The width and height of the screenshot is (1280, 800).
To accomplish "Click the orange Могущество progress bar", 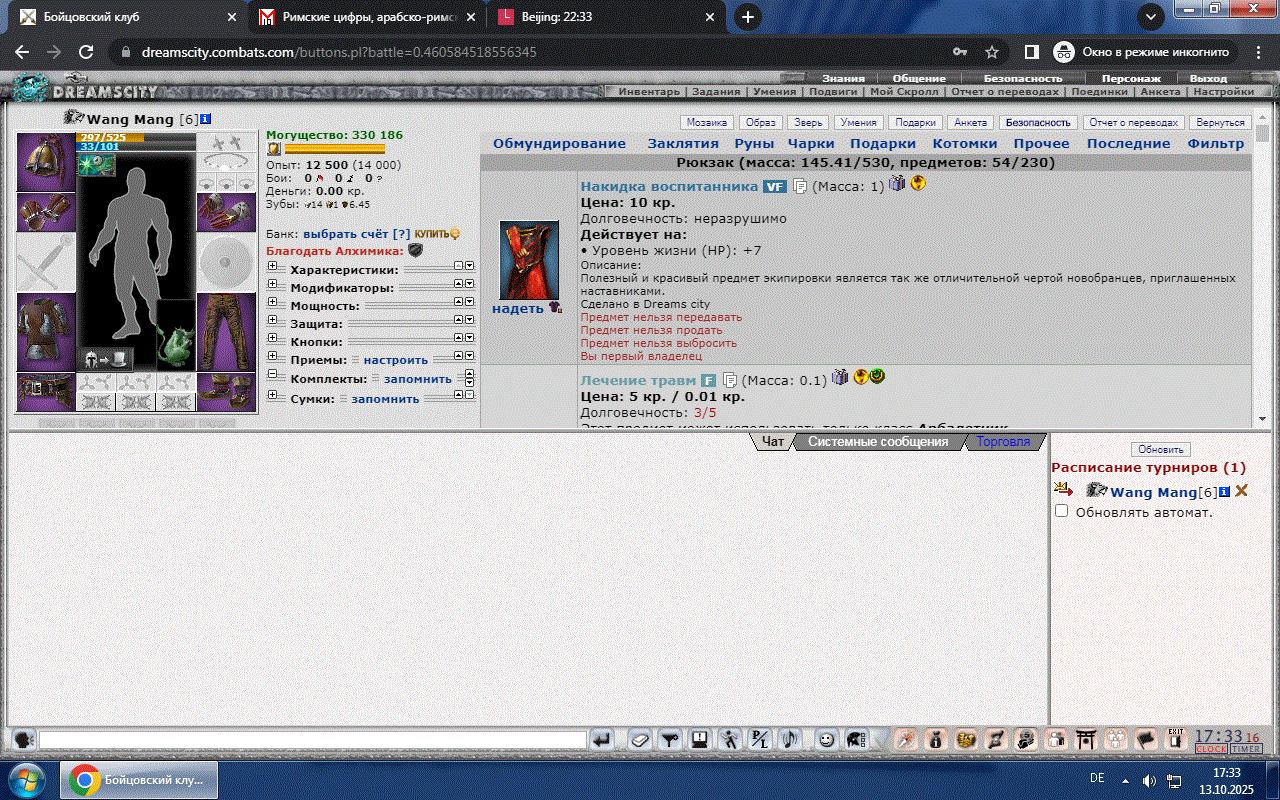I will (334, 149).
